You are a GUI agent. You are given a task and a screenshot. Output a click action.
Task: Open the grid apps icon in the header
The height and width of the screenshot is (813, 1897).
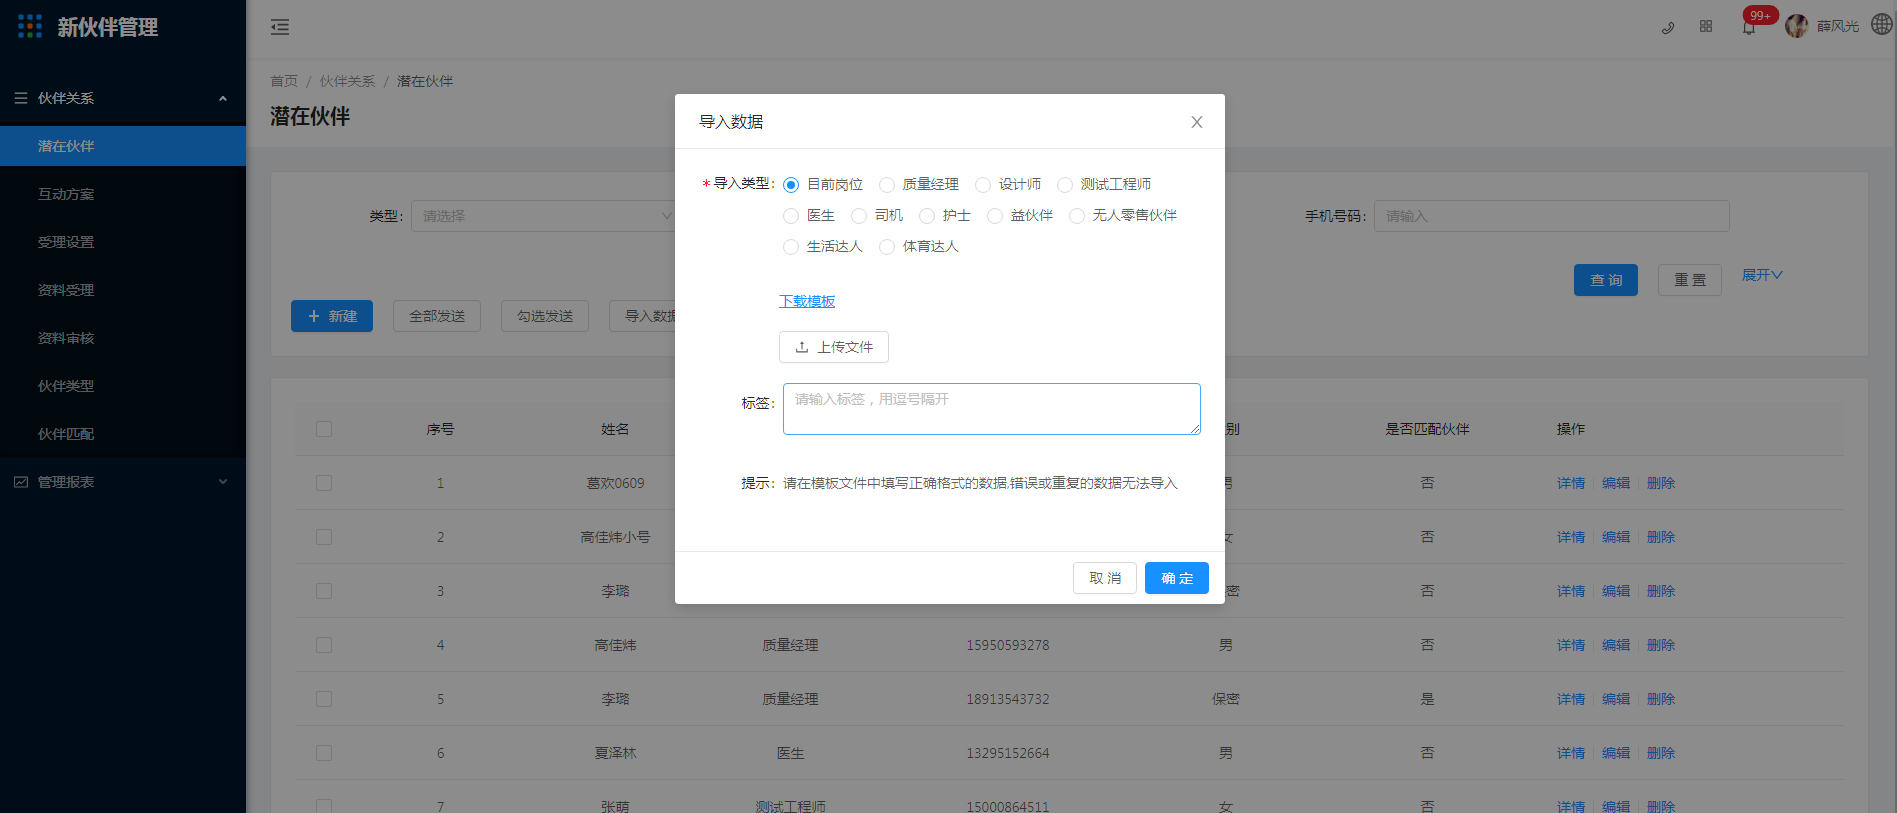[1706, 27]
